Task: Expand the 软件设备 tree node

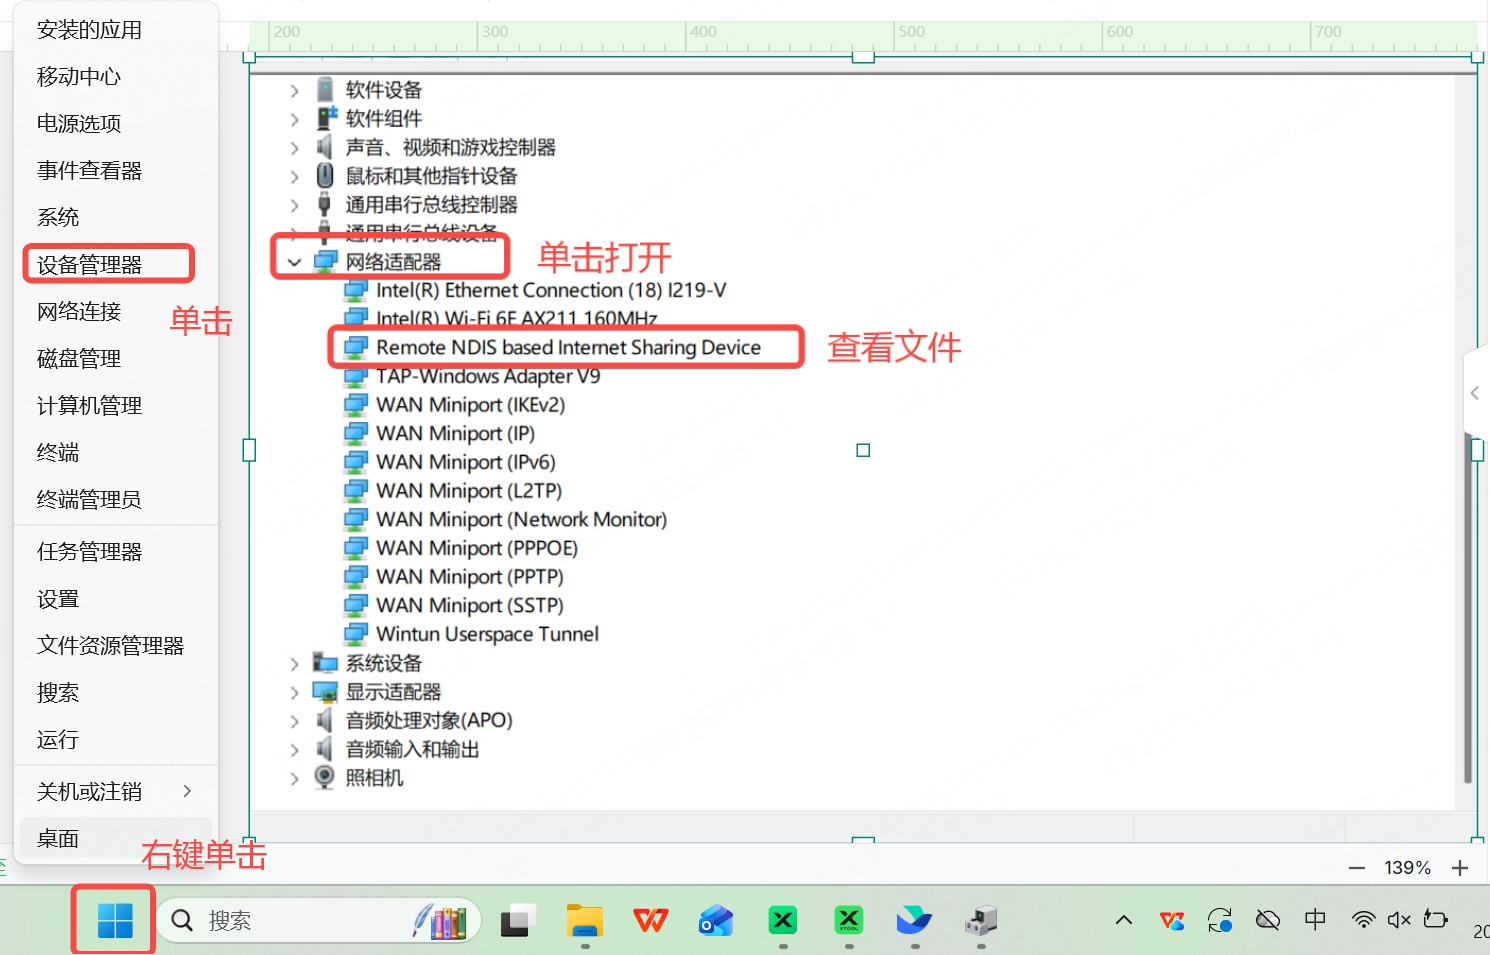Action: pos(294,91)
